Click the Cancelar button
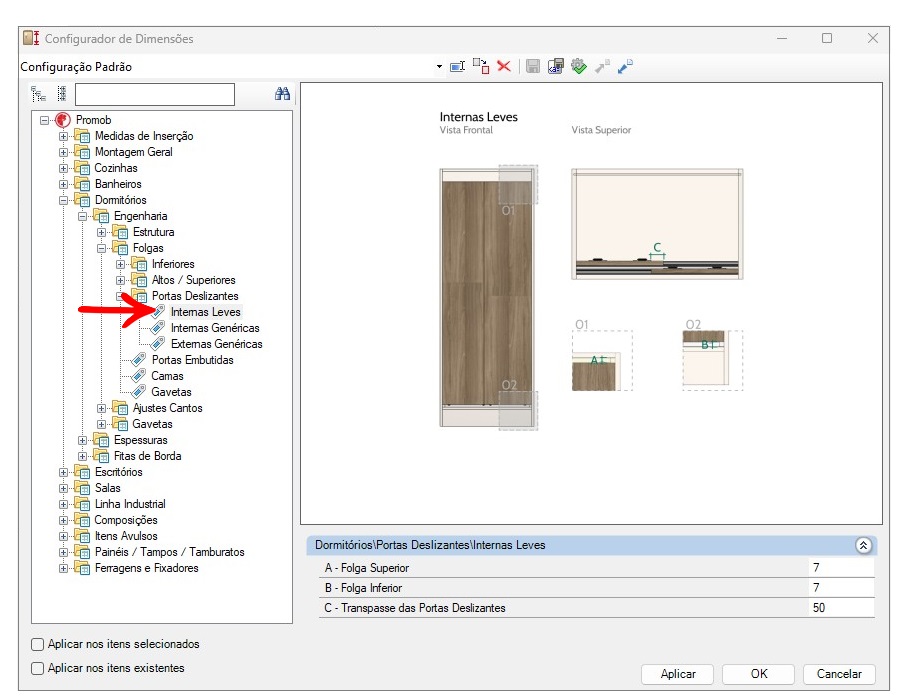The image size is (898, 699). pyautogui.click(x=839, y=674)
